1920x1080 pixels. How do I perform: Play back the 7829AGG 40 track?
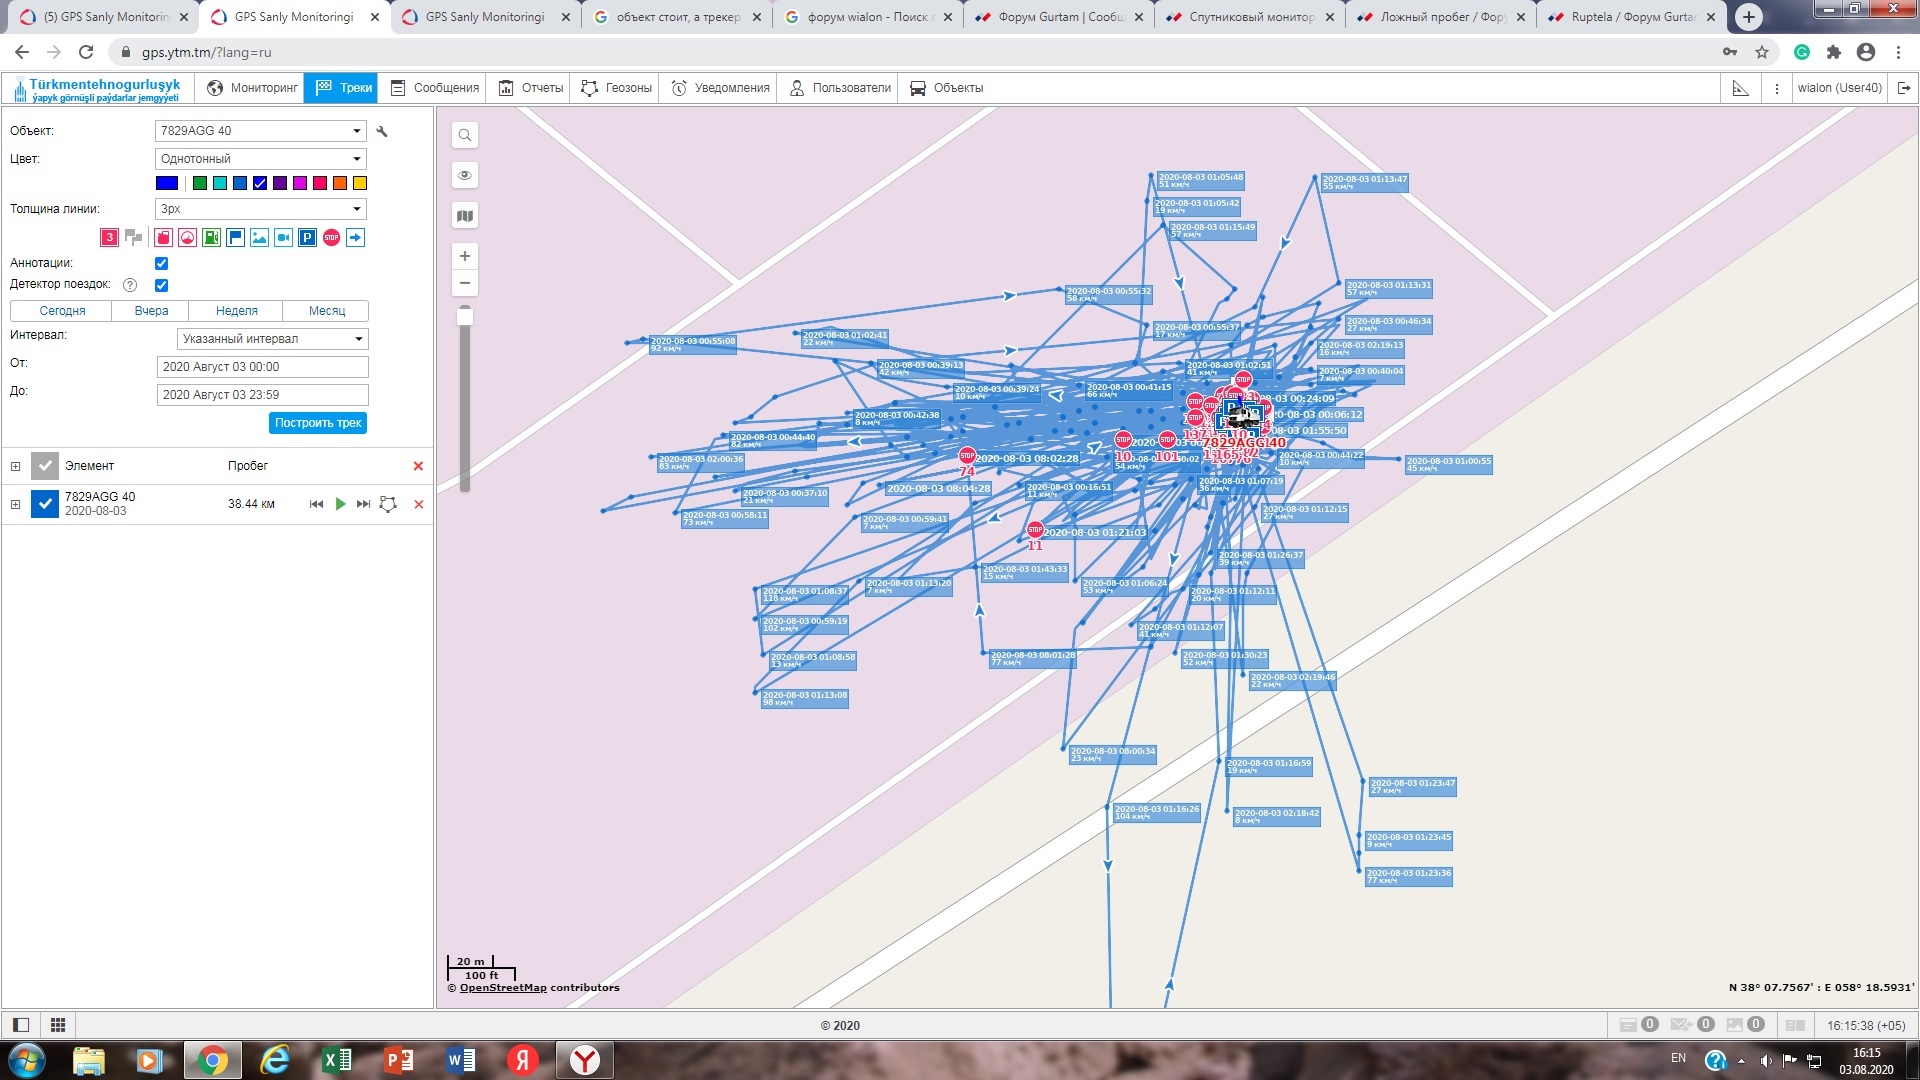pyautogui.click(x=340, y=504)
